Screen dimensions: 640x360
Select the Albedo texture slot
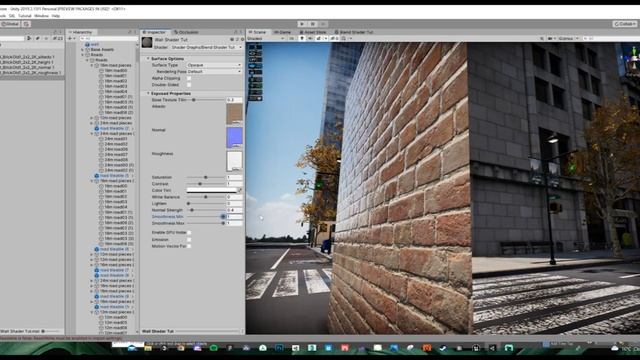(x=234, y=114)
